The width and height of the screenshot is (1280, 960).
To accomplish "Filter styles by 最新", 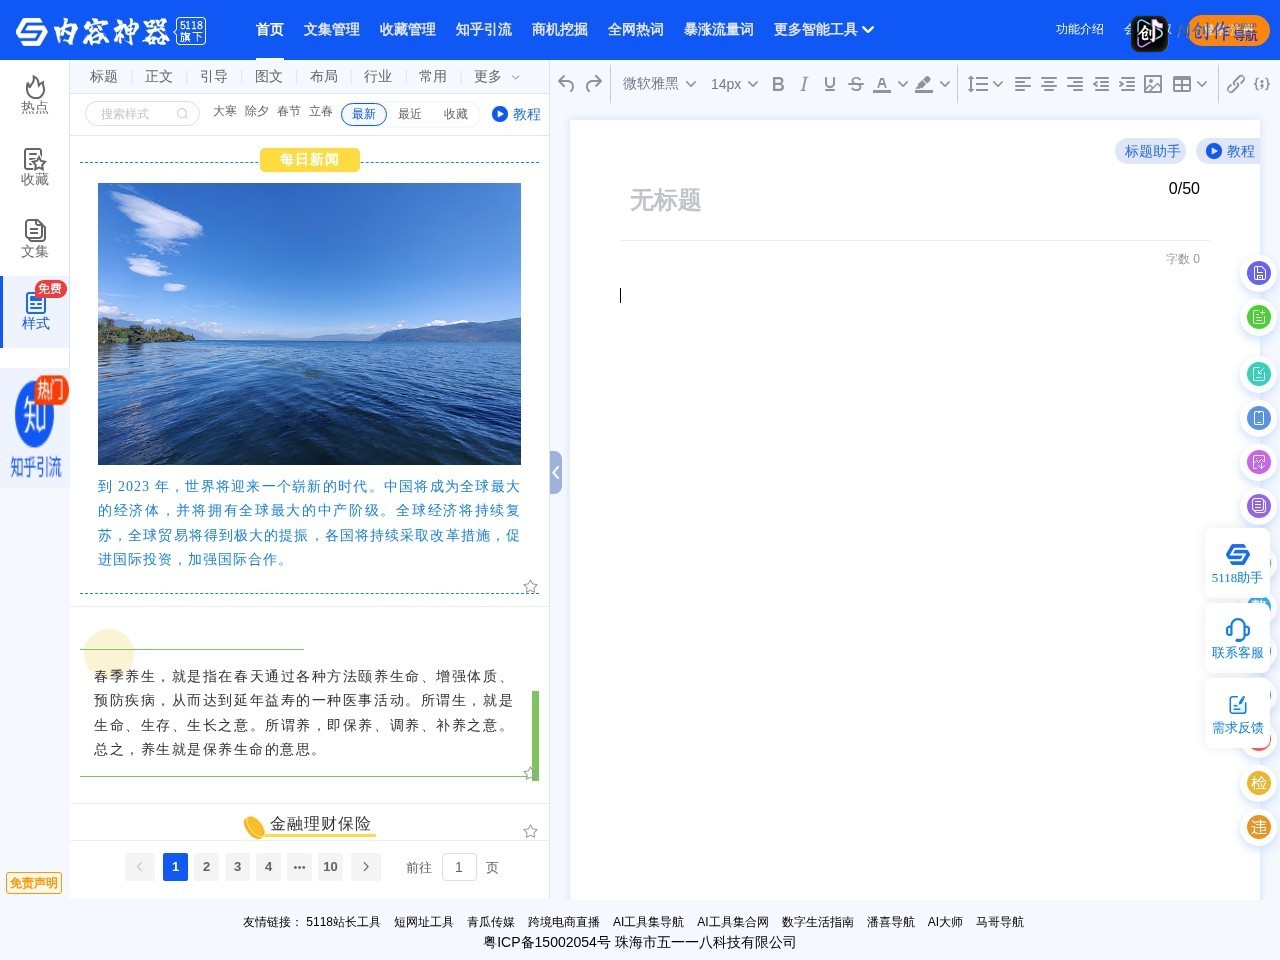I will pos(364,114).
